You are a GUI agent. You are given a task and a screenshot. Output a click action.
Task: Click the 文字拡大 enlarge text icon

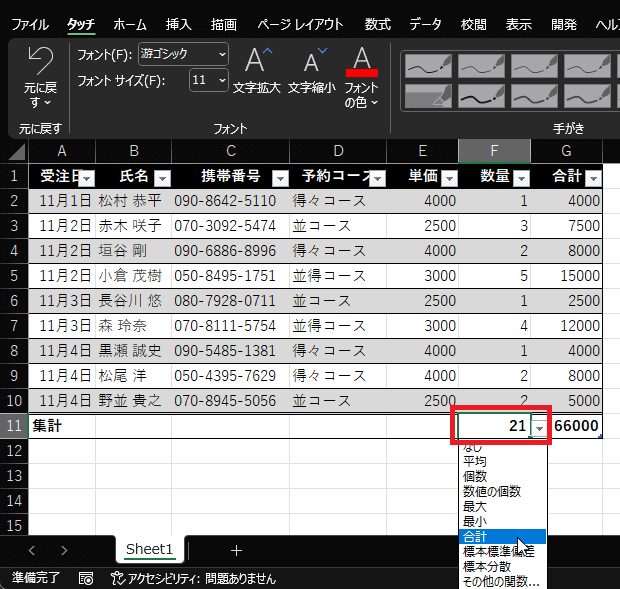click(x=258, y=62)
